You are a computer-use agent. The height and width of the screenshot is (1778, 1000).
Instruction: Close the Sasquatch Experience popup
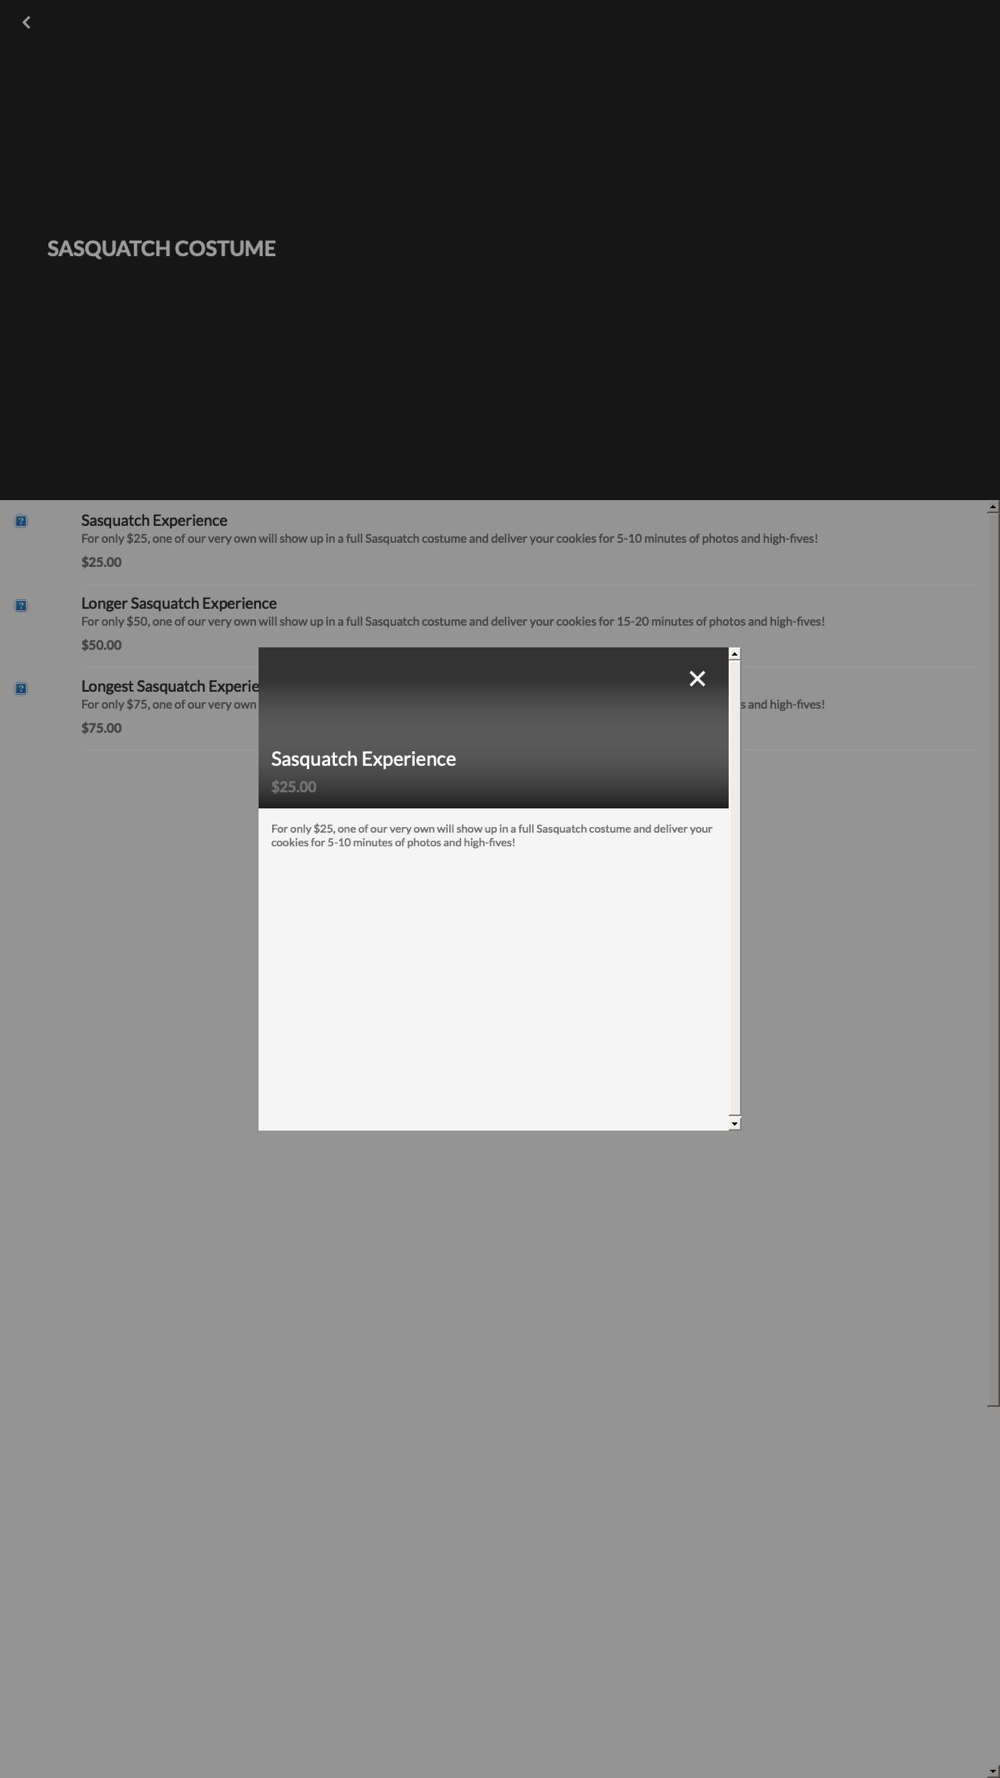(x=697, y=679)
